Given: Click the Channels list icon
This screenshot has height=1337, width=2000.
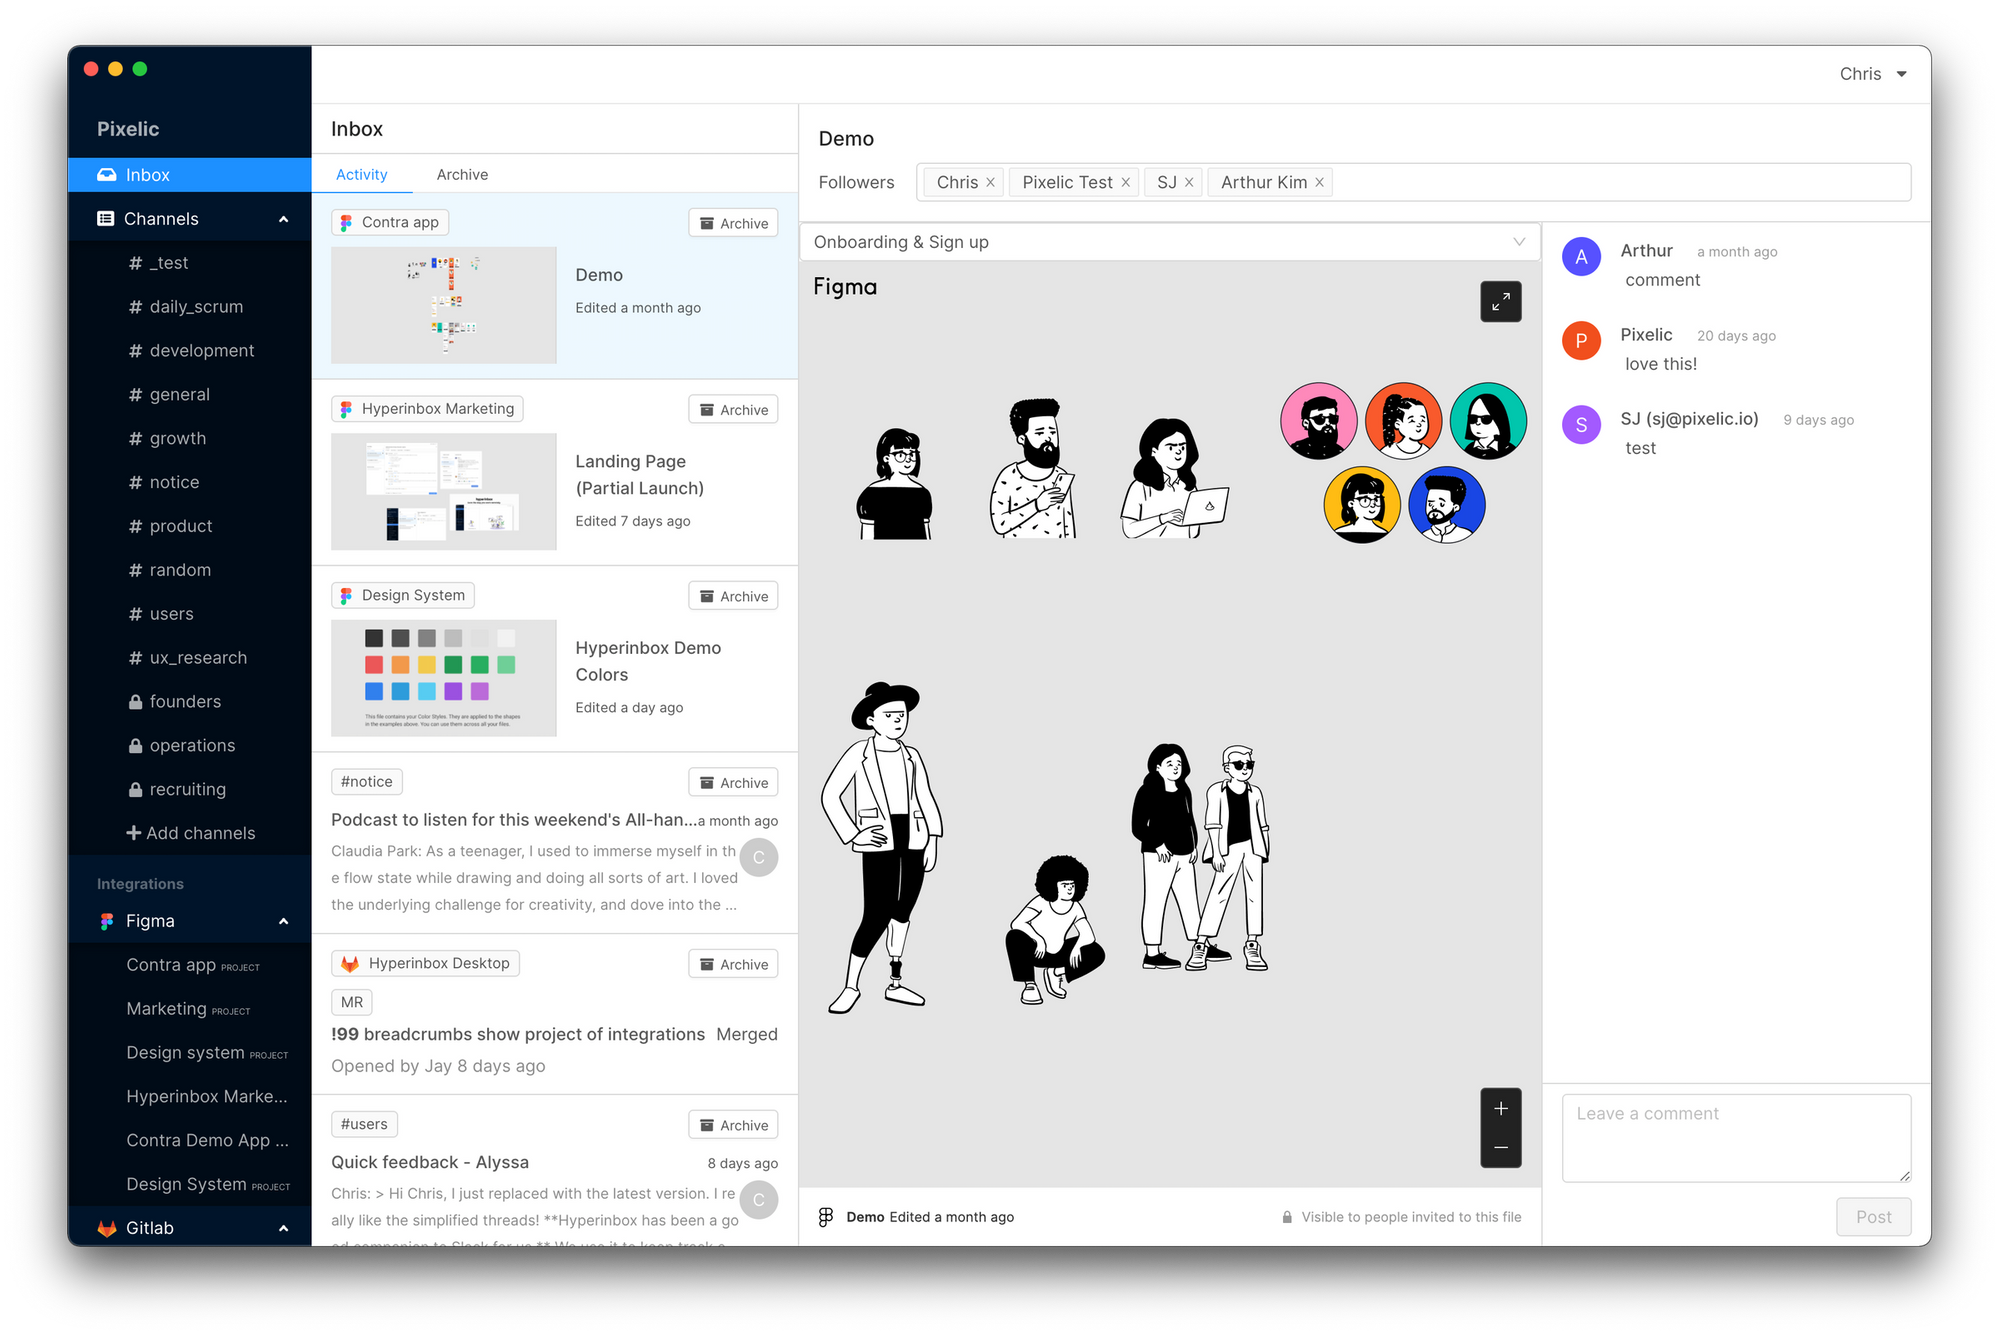Looking at the screenshot, I should [x=105, y=219].
